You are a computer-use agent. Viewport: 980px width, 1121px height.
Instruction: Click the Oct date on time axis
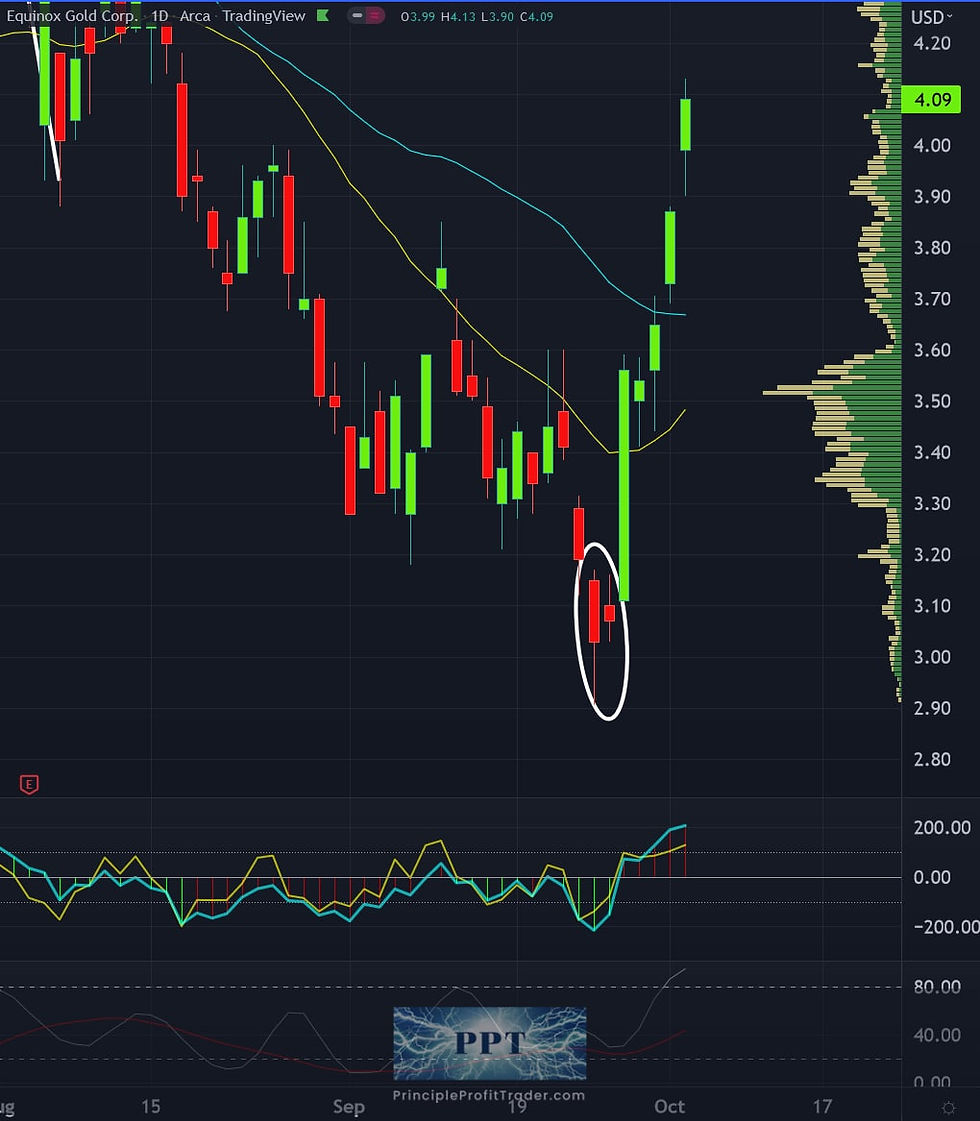[670, 1107]
